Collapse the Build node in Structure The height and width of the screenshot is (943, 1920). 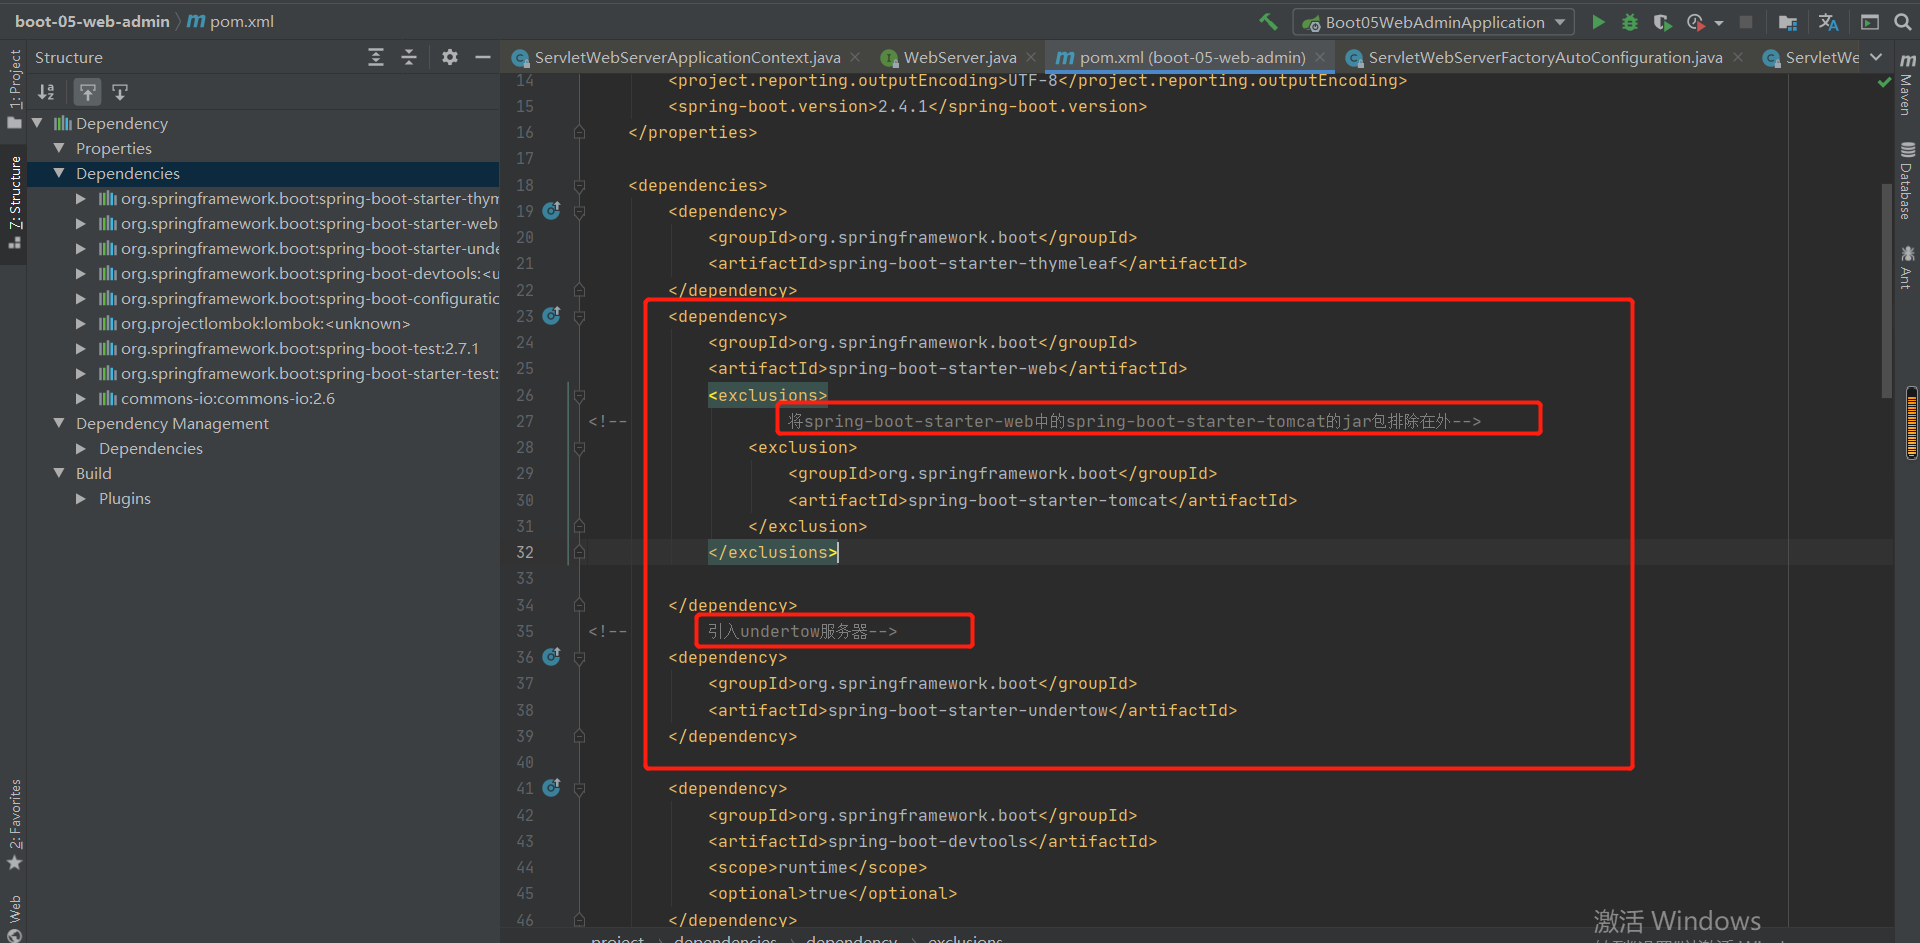pyautogui.click(x=59, y=473)
